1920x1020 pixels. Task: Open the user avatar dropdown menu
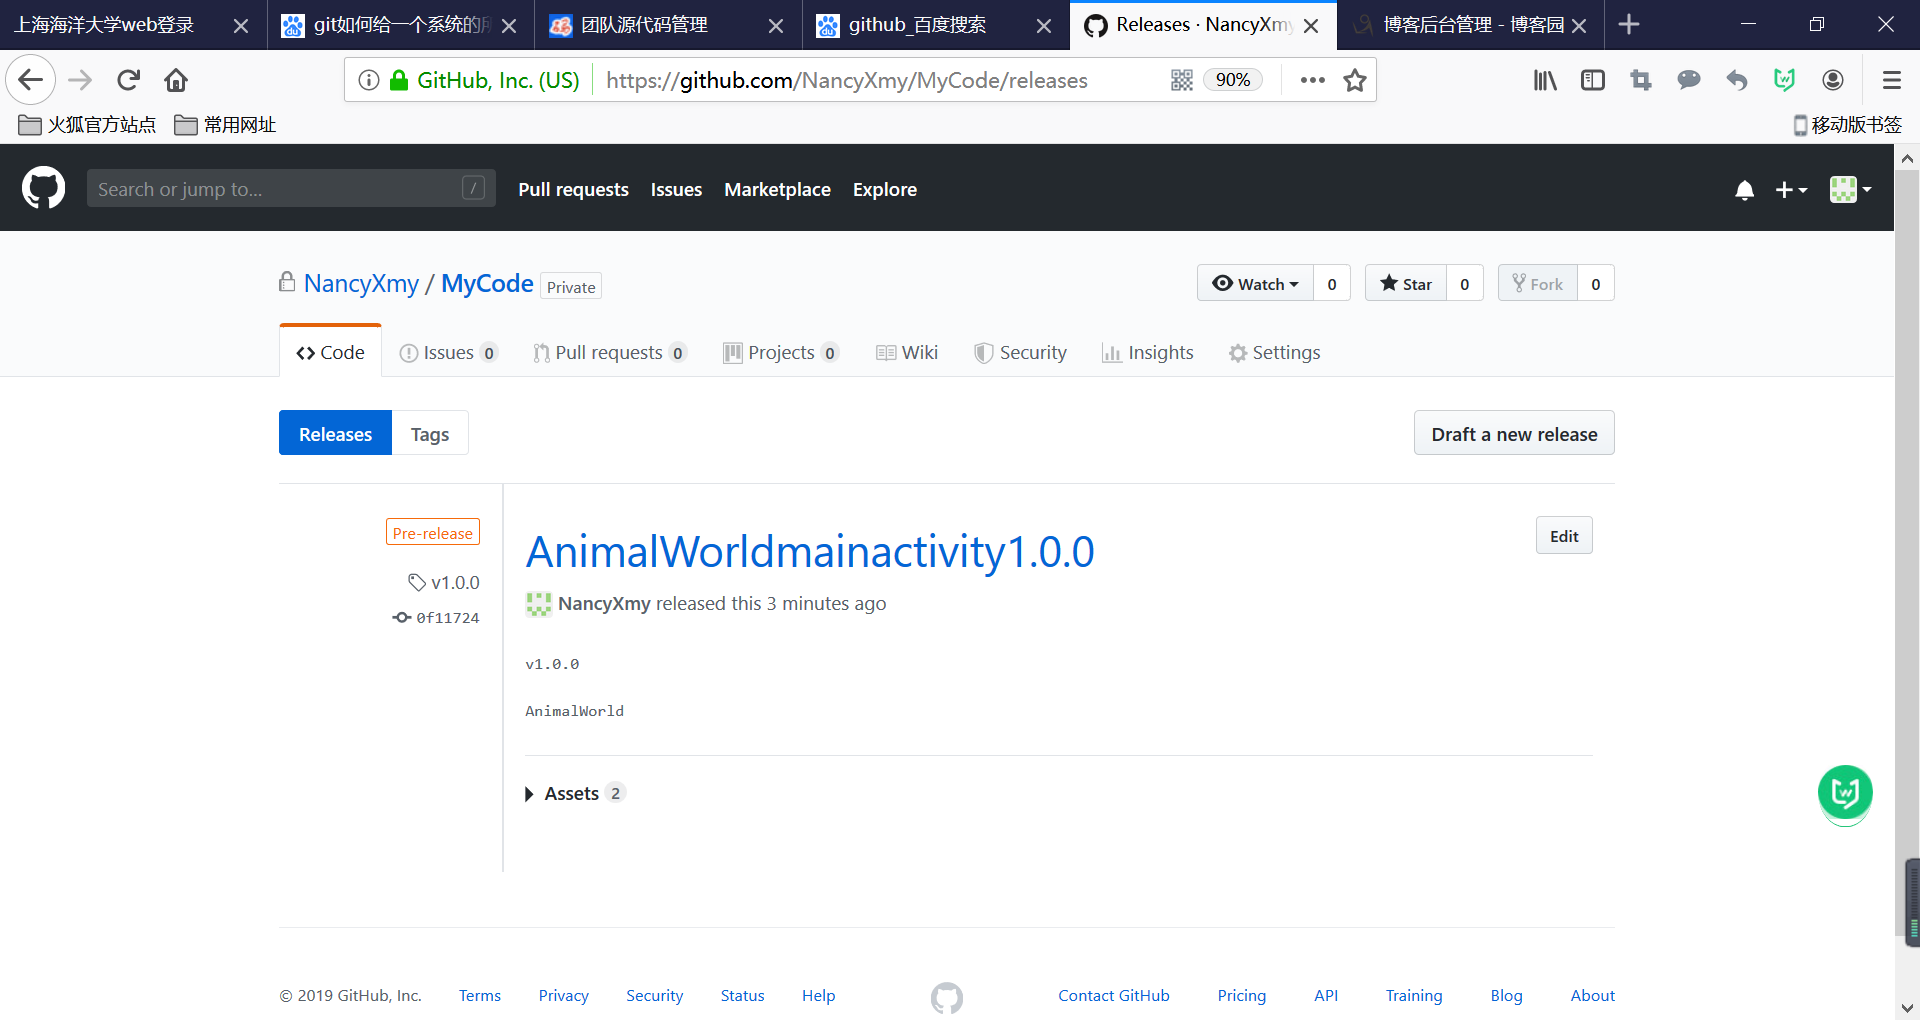click(1850, 190)
